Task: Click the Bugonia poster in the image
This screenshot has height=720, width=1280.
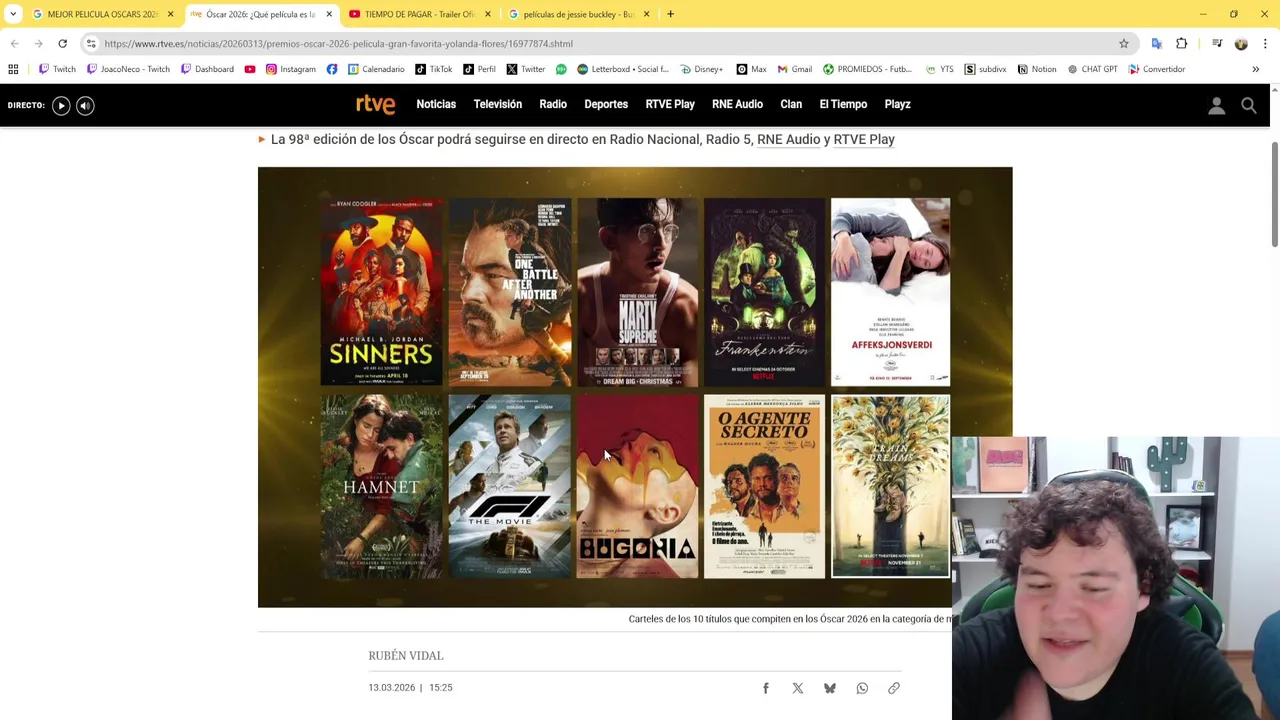Action: (x=637, y=486)
